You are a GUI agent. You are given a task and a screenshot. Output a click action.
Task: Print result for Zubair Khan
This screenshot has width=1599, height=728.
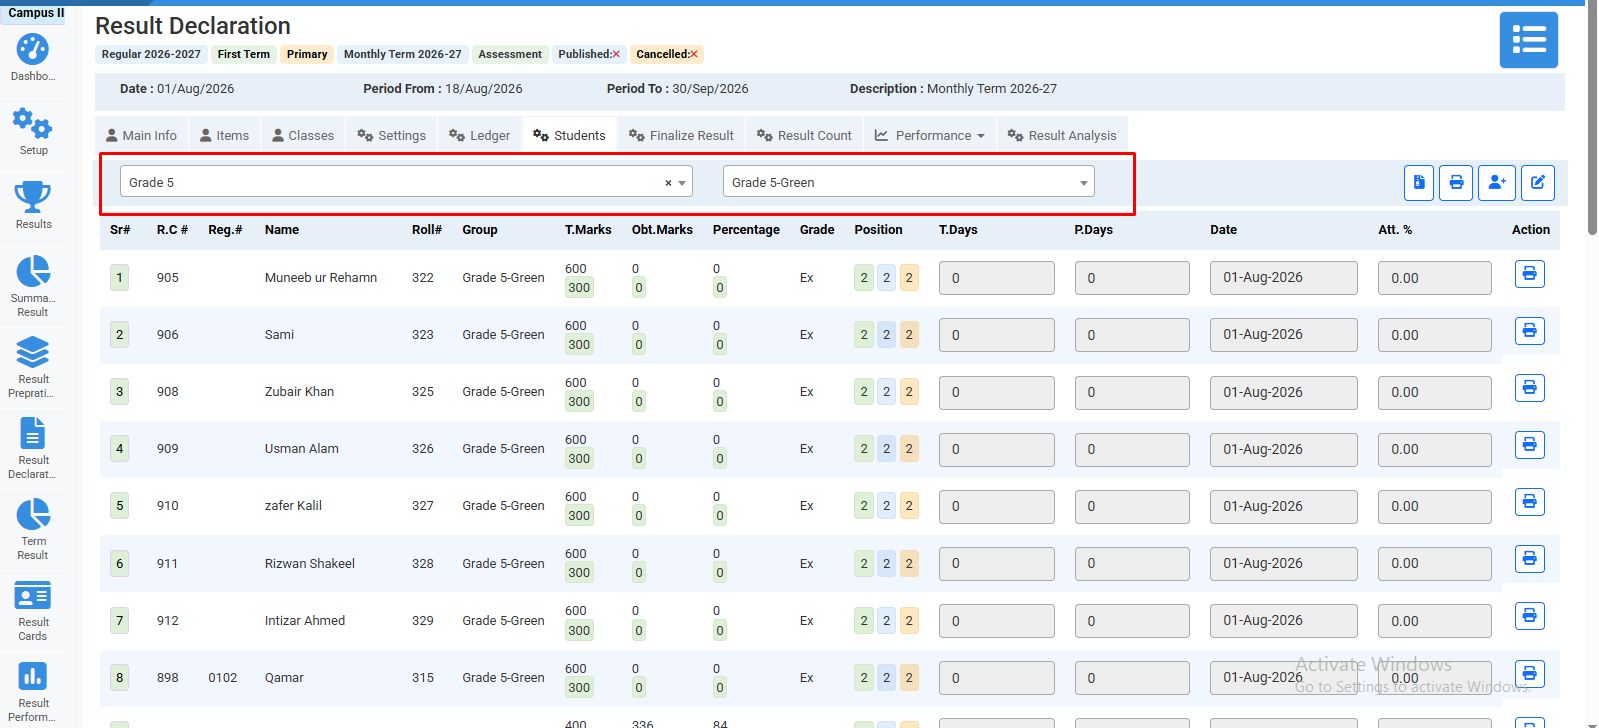1529,387
